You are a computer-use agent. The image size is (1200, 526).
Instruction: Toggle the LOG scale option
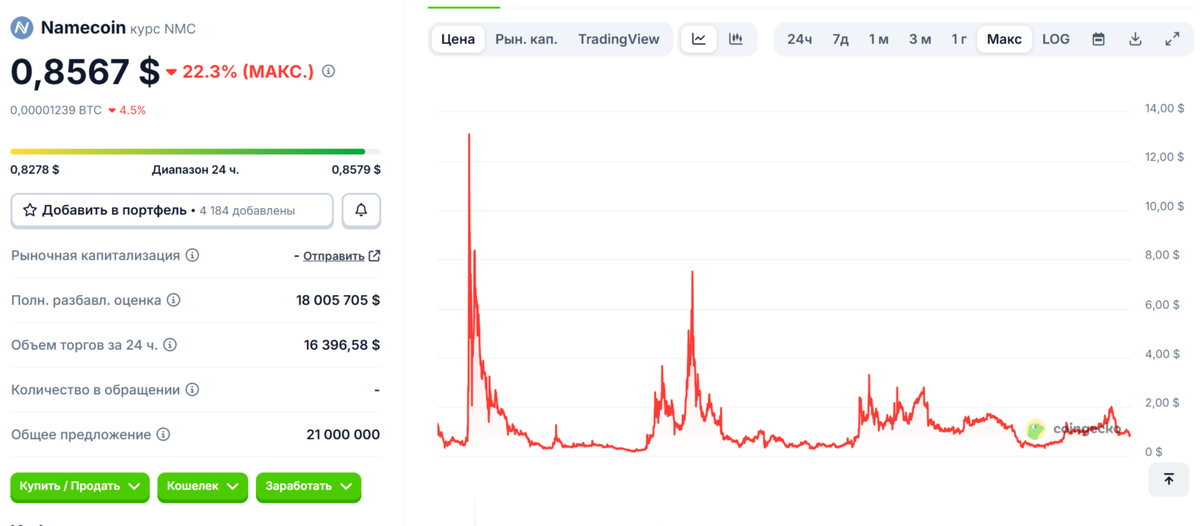(1056, 39)
